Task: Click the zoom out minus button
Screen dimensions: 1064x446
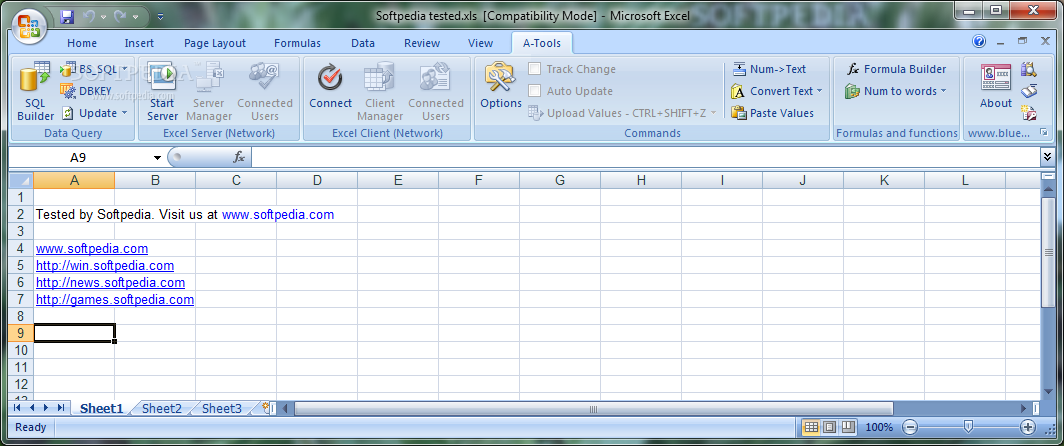Action: pyautogui.click(x=910, y=427)
